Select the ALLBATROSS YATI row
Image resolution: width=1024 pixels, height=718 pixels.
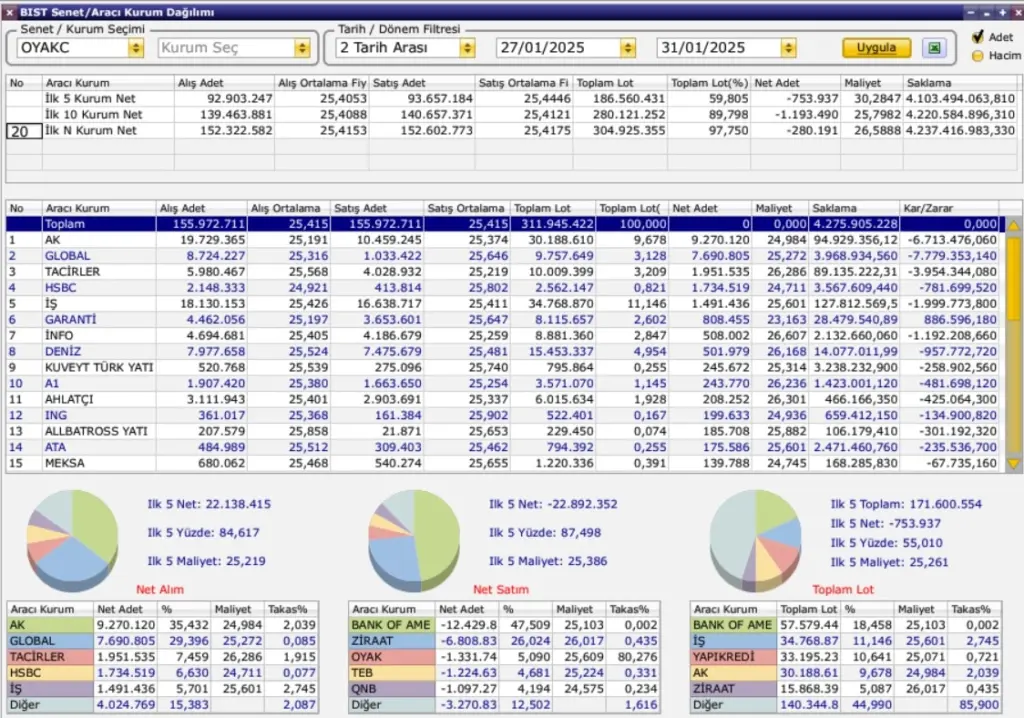[503, 431]
